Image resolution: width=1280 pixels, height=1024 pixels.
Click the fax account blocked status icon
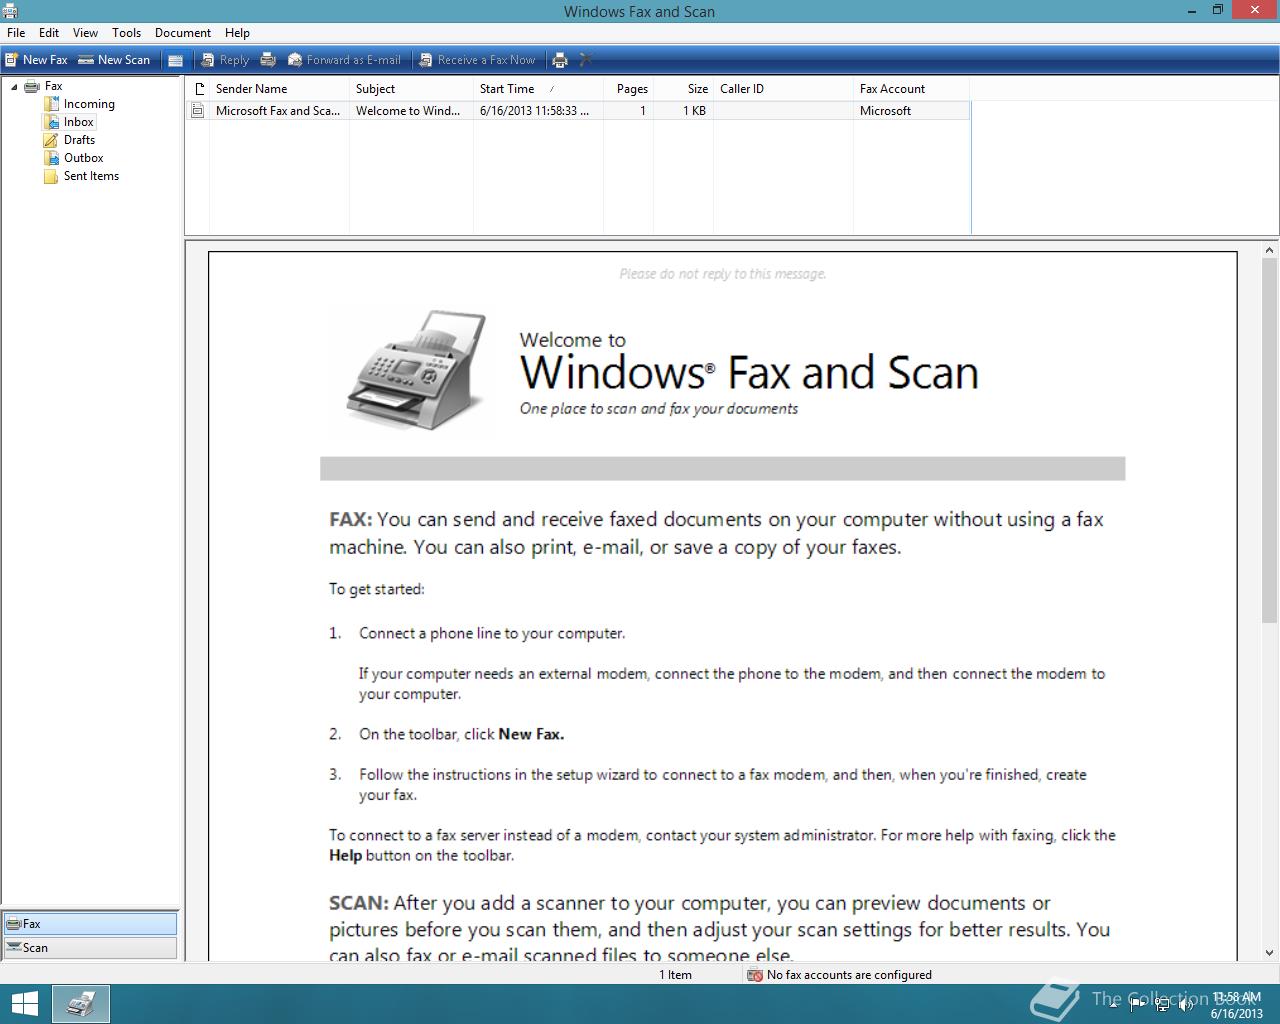[755, 975]
